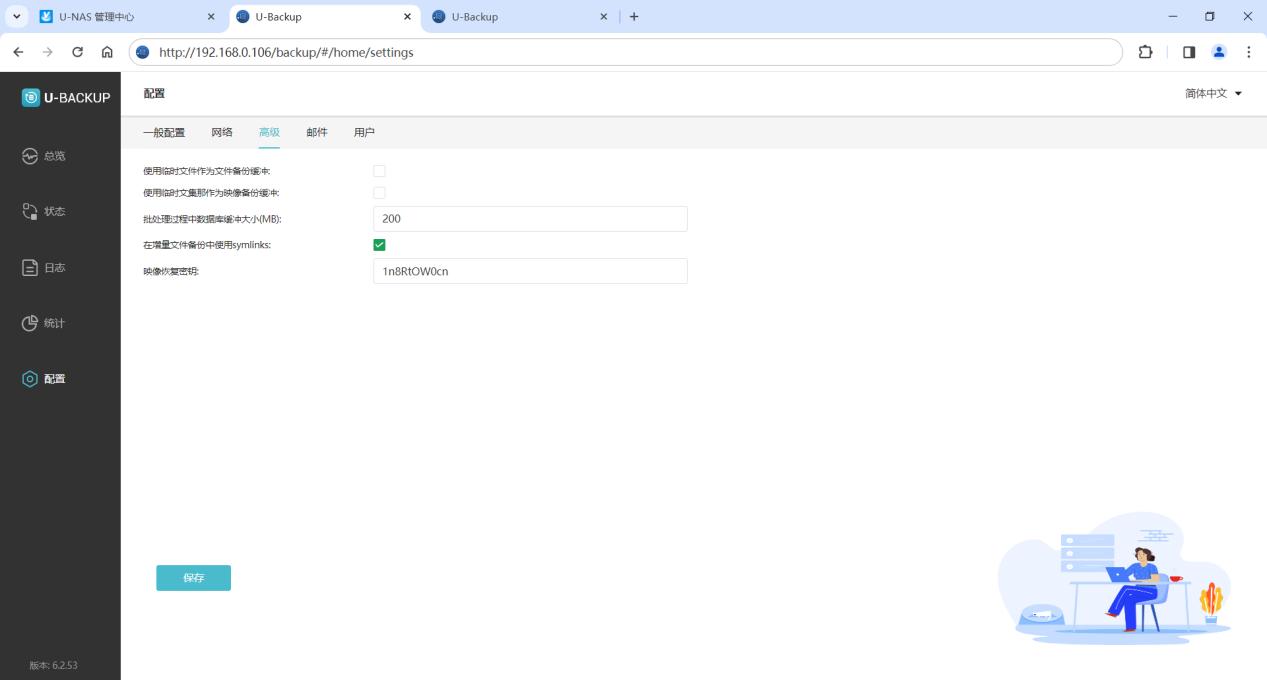Open a new browser tab
Viewport: 1267px width, 680px height.
(x=634, y=17)
